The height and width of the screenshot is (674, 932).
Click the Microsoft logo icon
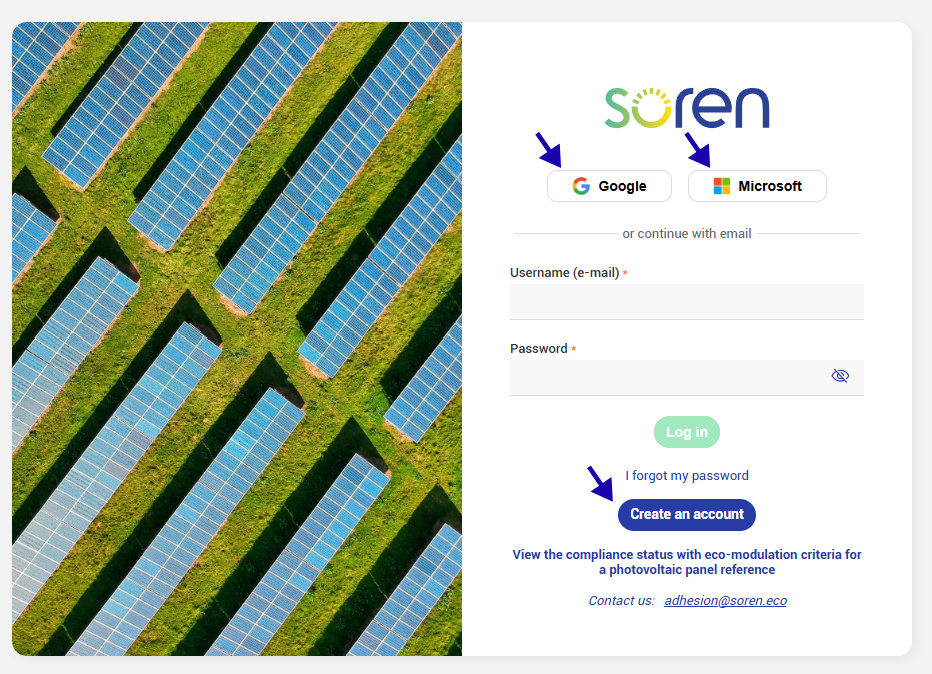(722, 186)
